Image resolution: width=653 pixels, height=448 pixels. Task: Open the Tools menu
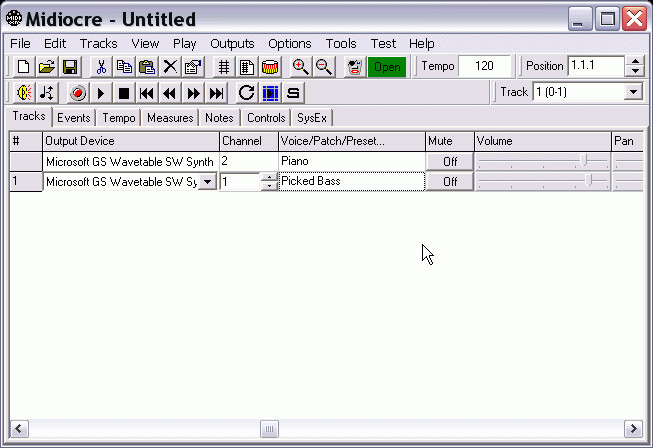[341, 43]
